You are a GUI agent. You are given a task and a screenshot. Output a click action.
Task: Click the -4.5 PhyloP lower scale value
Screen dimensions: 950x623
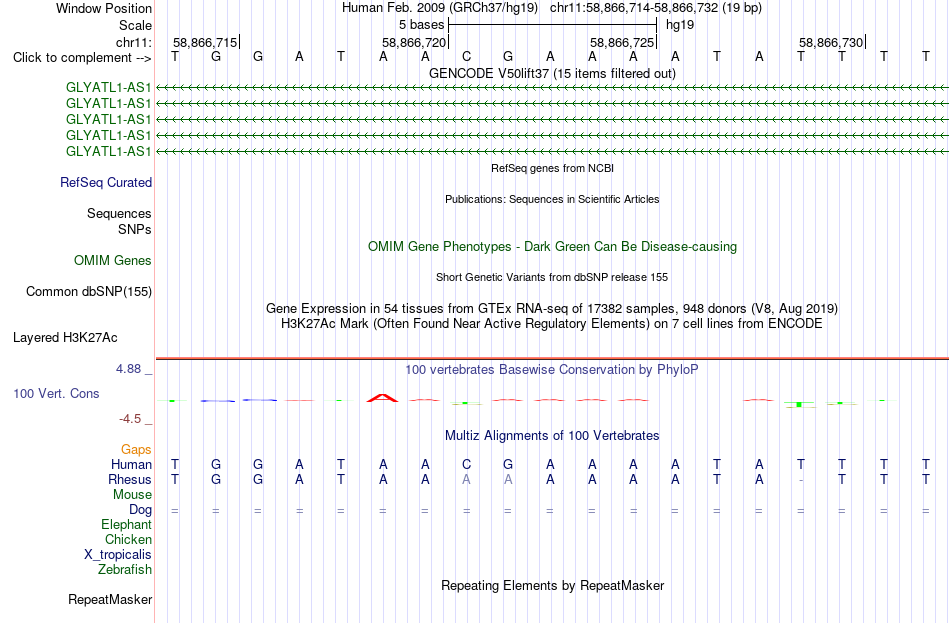click(x=130, y=419)
